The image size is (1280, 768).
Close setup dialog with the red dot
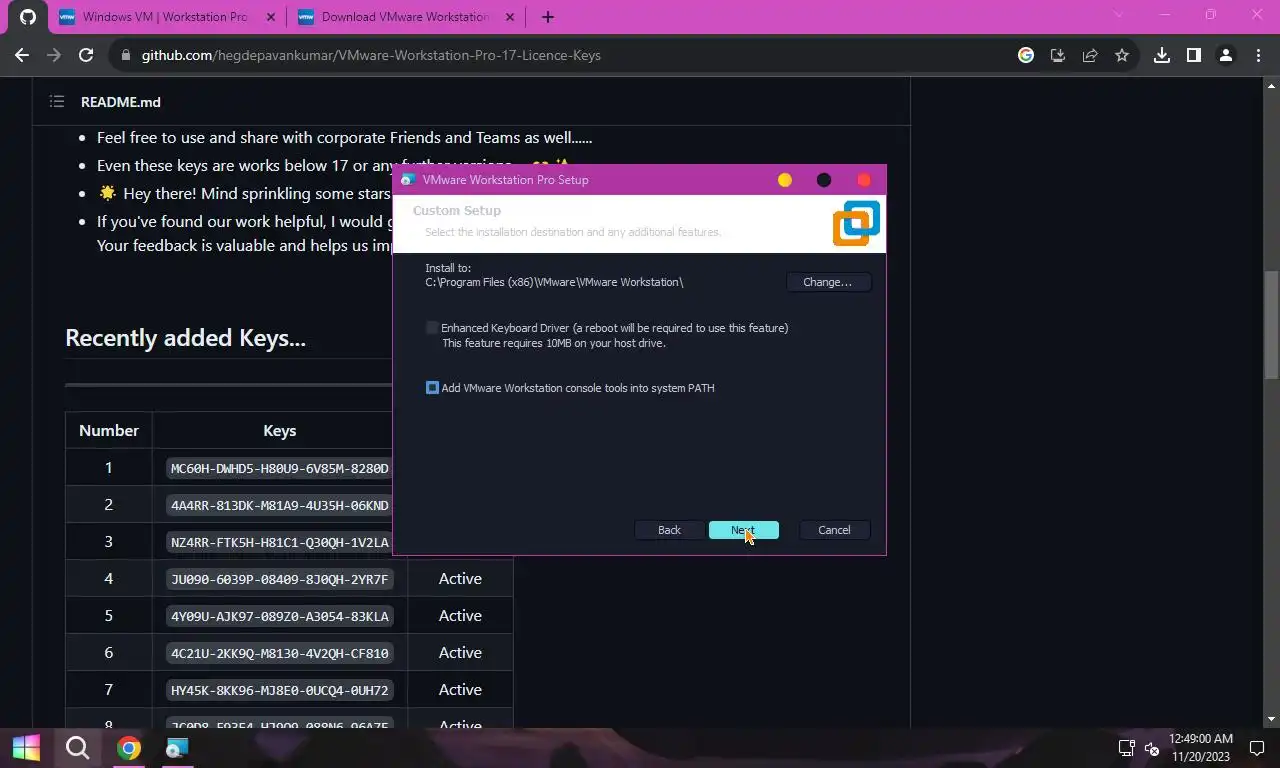pyautogui.click(x=864, y=180)
